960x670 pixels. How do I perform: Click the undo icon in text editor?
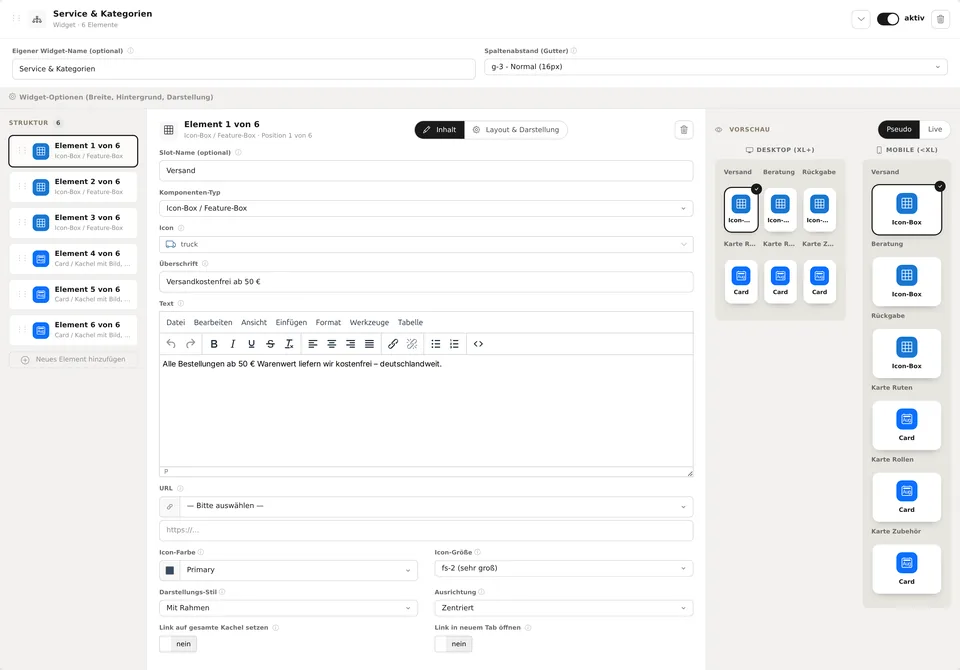click(171, 344)
